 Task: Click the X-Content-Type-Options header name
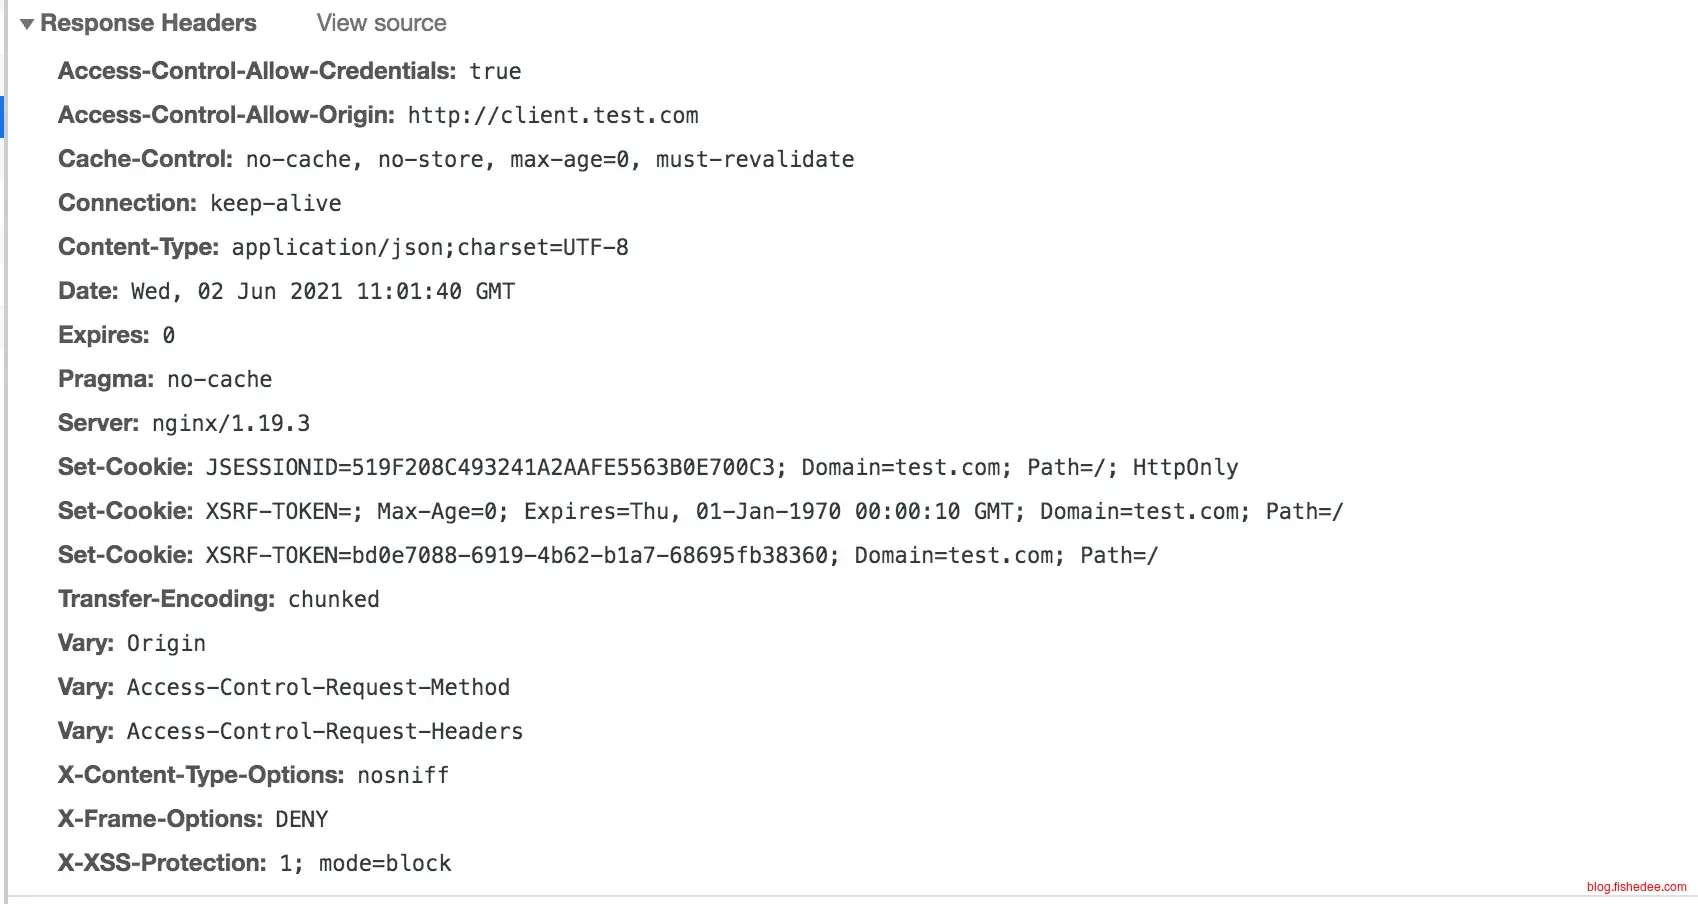tap(200, 775)
